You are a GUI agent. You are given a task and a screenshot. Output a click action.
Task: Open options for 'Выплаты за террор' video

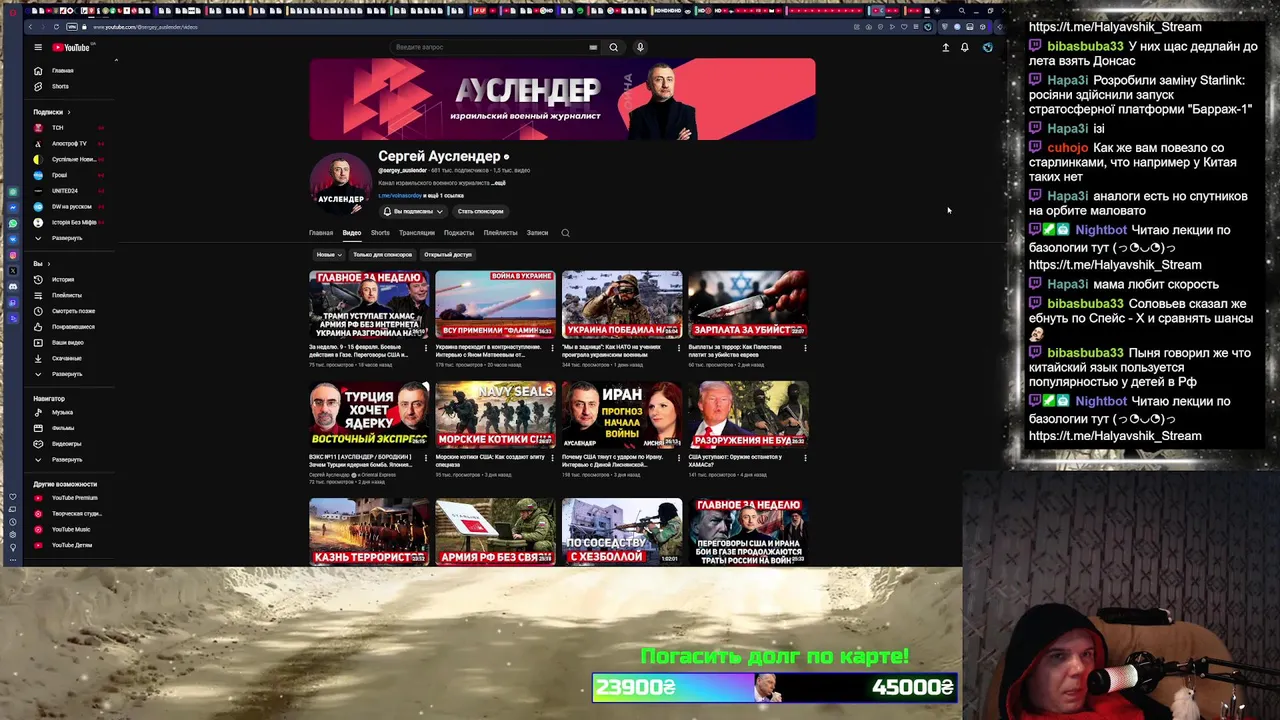[805, 348]
